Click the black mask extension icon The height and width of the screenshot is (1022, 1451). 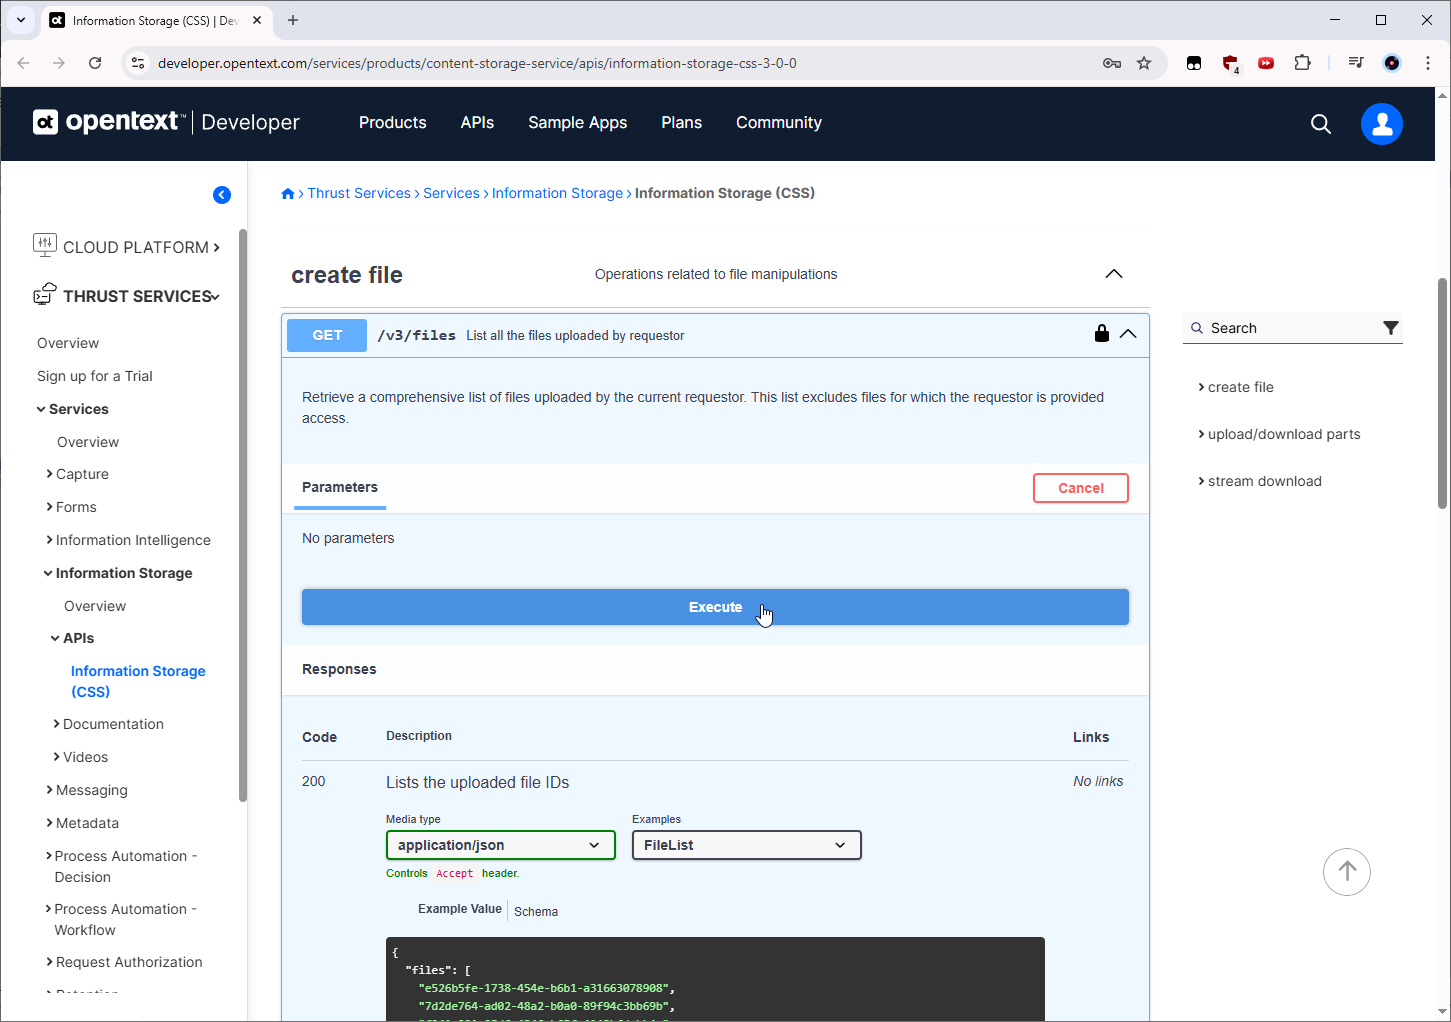point(1194,63)
